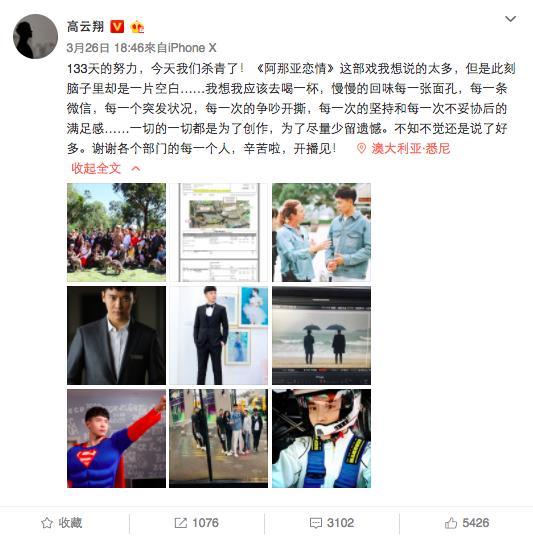Screen dimensions: 533x541
Task: Click the star favorite icon
Action: (x=47, y=523)
